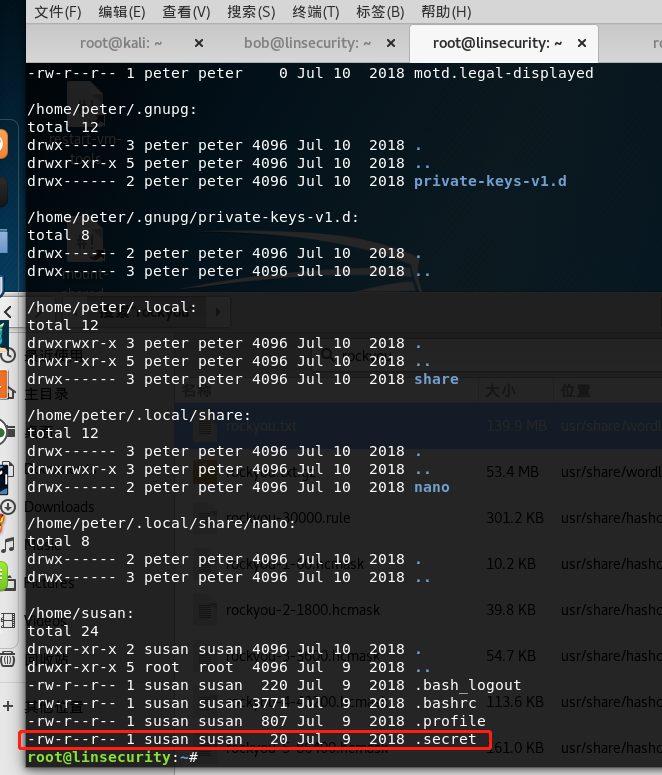Click the Downloads arrow icon in file manager sidebar
Viewport: 662px width, 775px height.
point(8,507)
